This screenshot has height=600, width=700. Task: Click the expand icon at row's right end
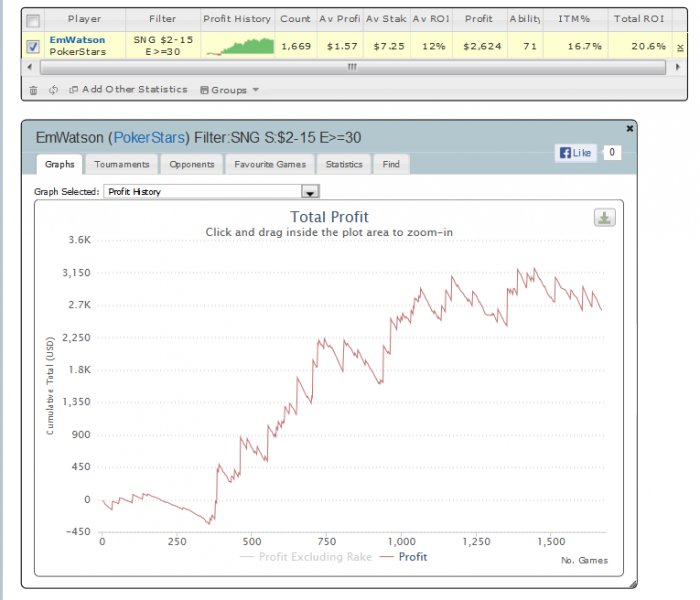click(x=681, y=47)
